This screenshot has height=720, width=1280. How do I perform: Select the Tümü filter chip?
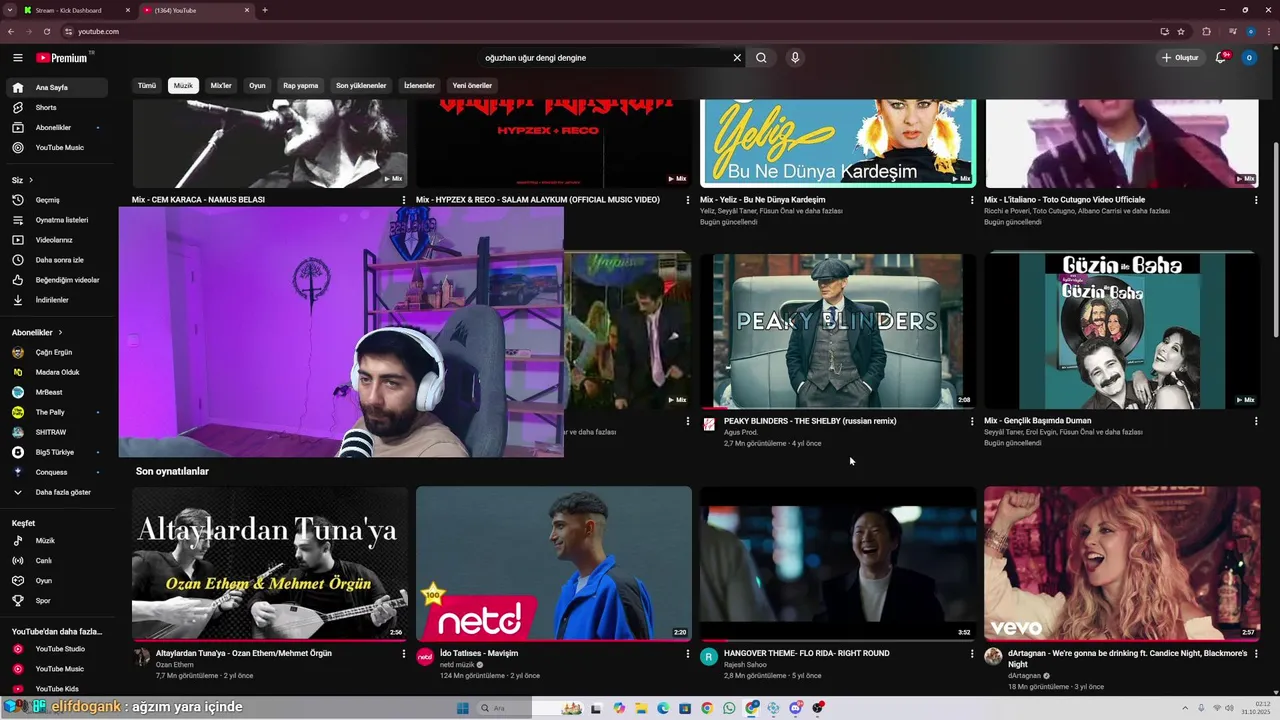pos(147,86)
